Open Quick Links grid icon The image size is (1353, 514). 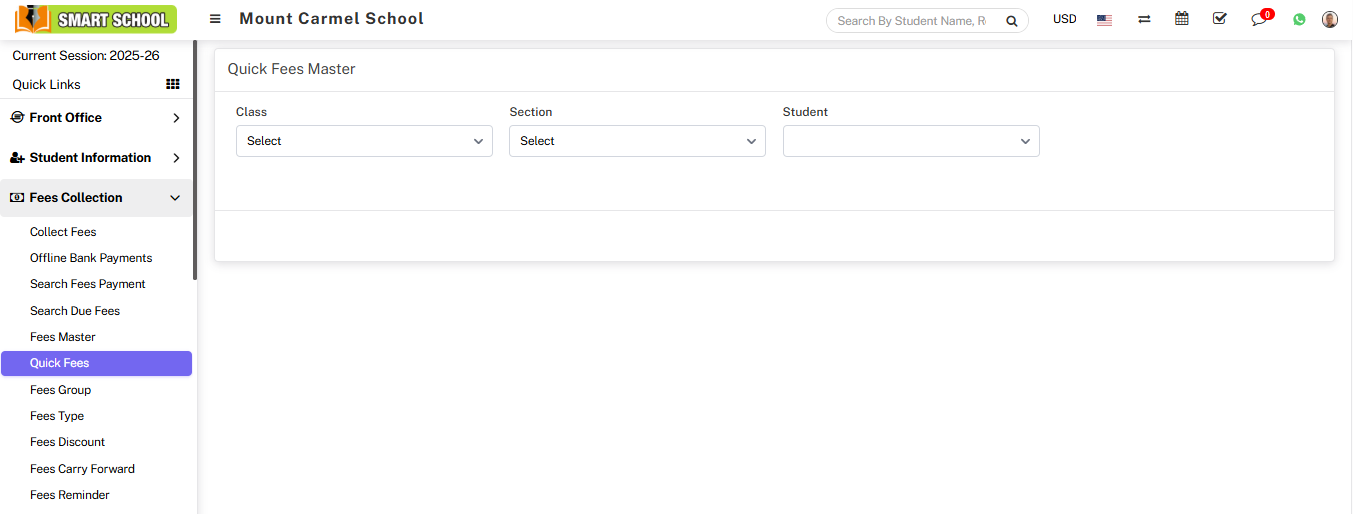click(x=172, y=85)
